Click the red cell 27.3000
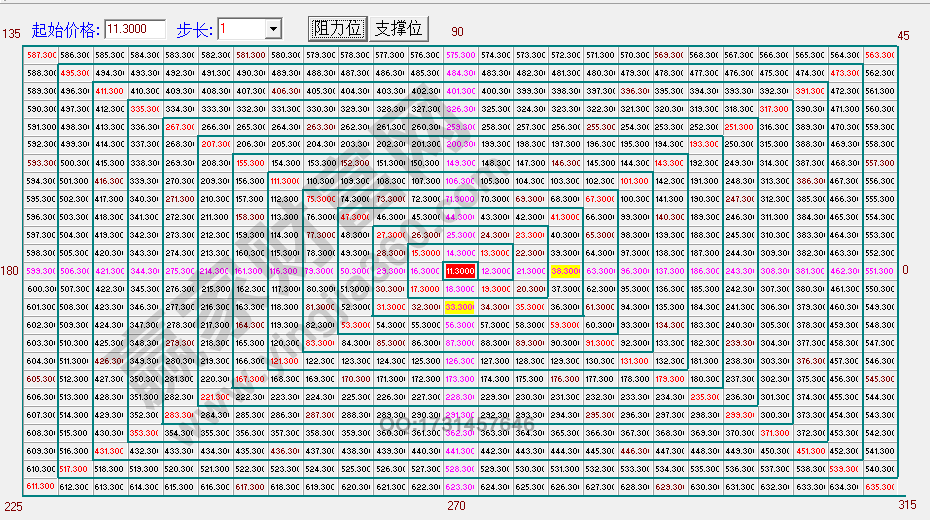Screen dimensions: 930x520 (390, 235)
